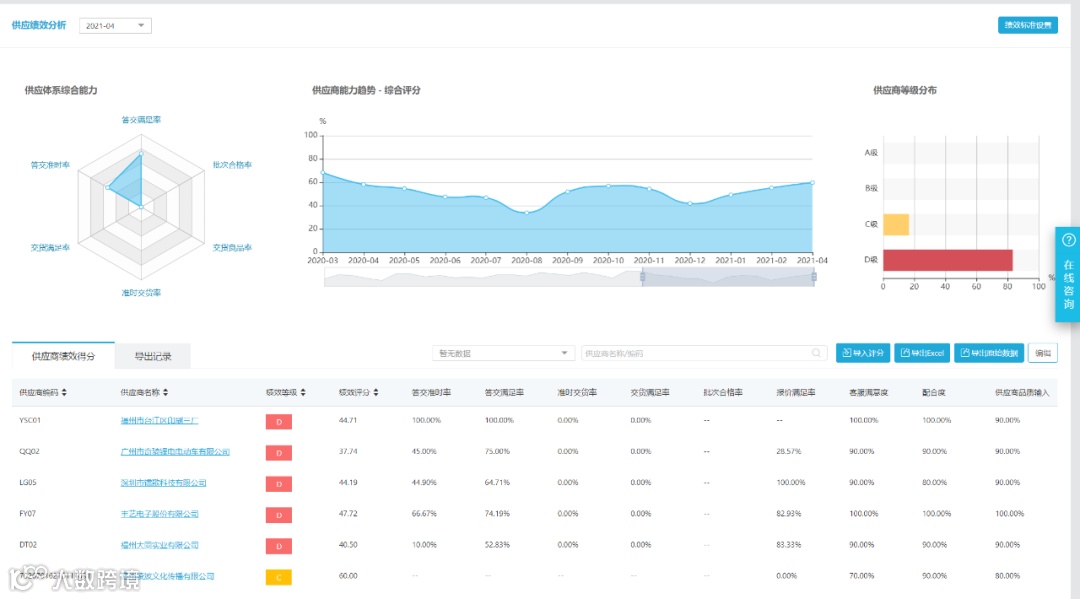Open the 暂无数据 filter dropdown
The width and height of the screenshot is (1080, 599).
503,353
